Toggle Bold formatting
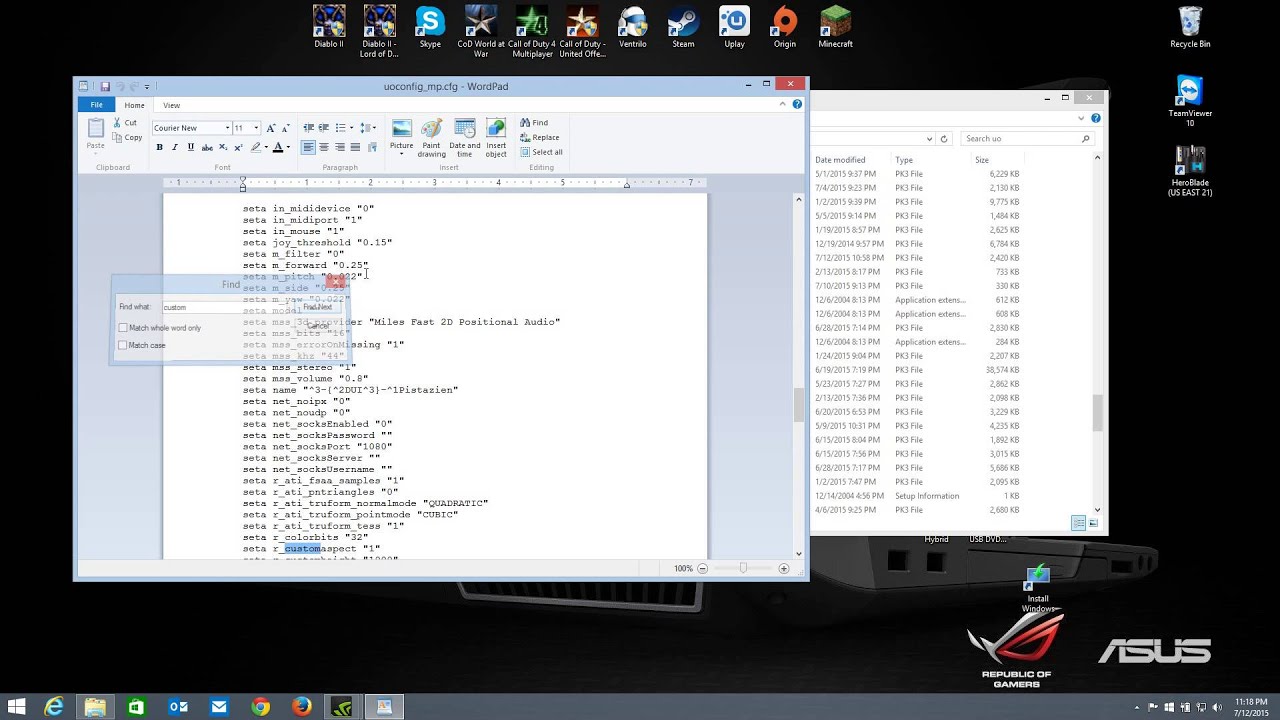The image size is (1280, 720). (x=159, y=147)
